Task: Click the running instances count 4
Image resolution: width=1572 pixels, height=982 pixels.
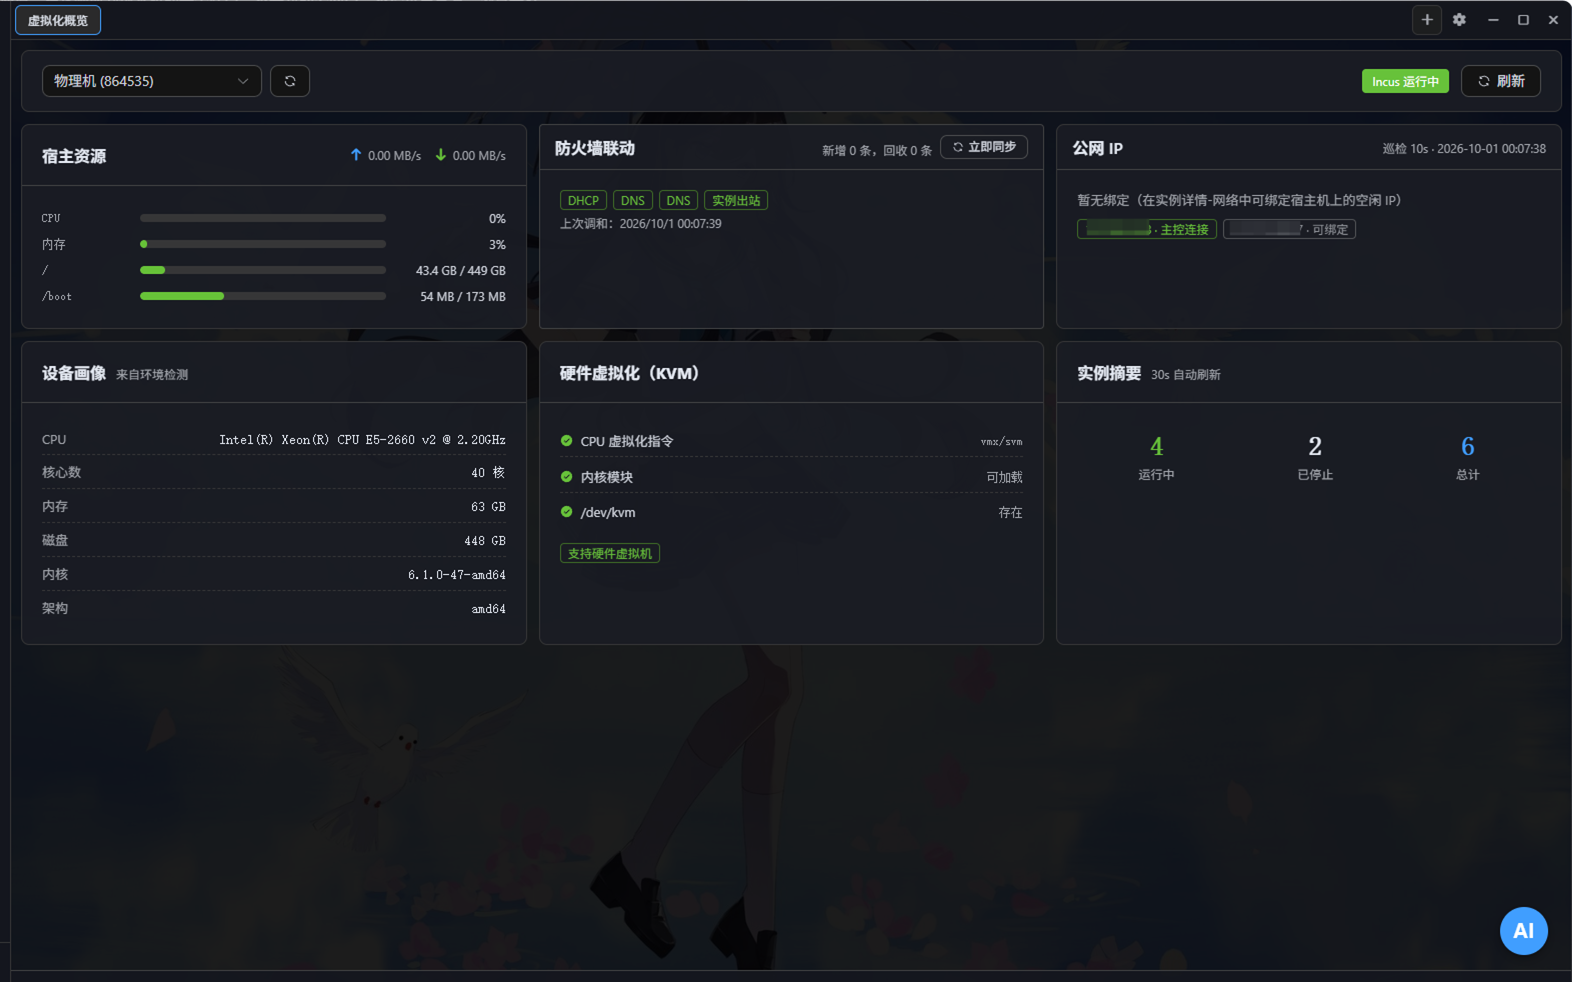Action: [1156, 446]
